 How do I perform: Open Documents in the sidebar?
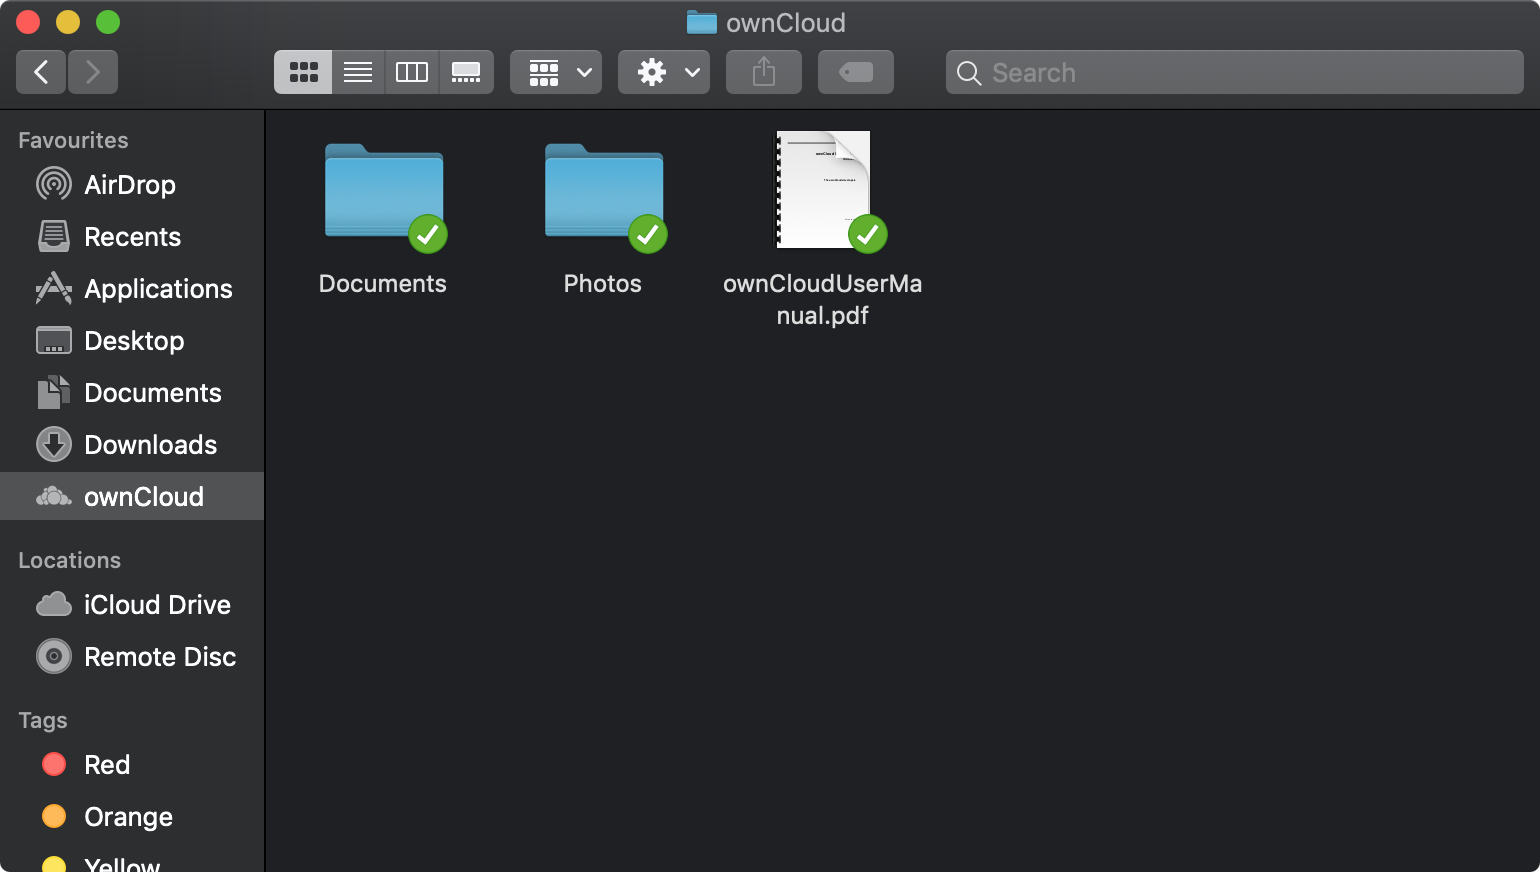click(132, 393)
